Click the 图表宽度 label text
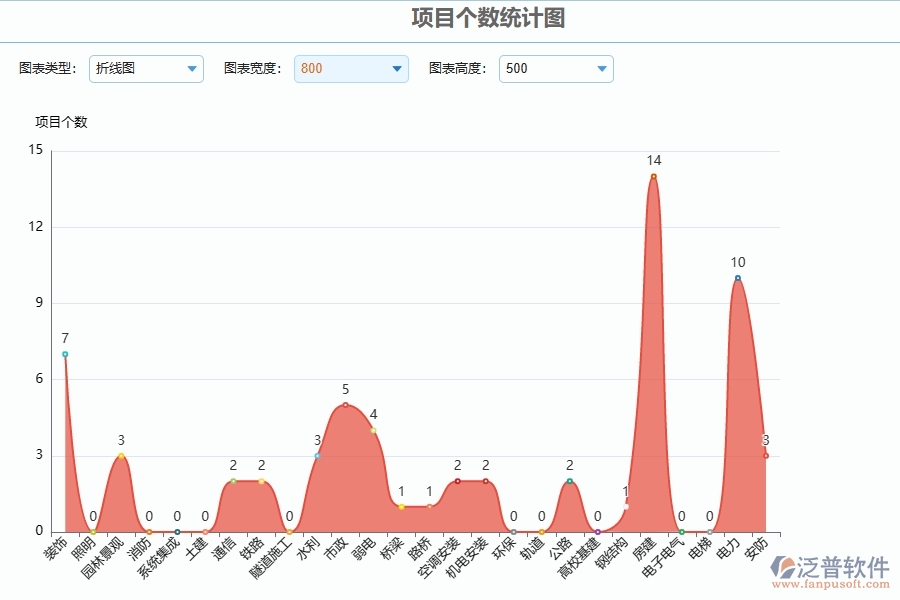Screen dimensions: 900x600 252,69
